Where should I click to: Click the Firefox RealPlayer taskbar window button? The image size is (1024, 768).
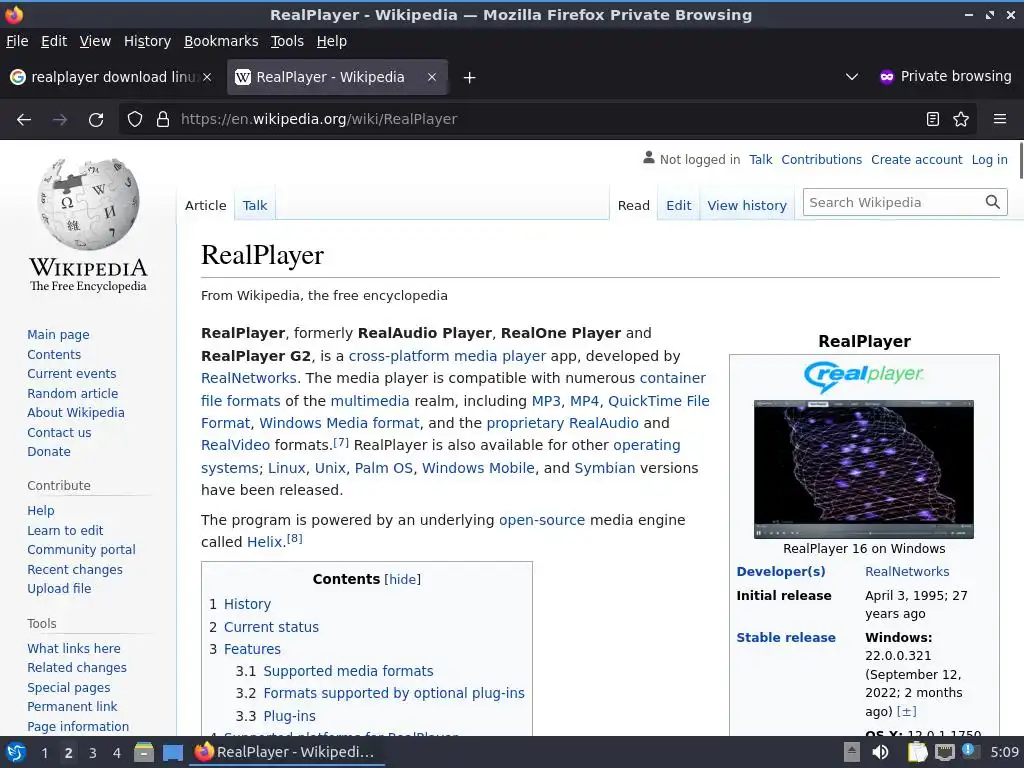[286, 752]
